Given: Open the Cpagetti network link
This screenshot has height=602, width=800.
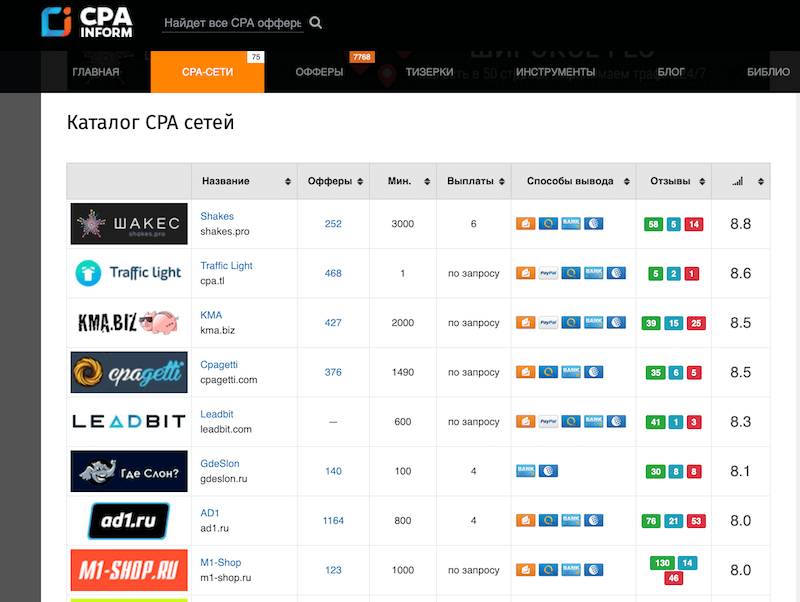Looking at the screenshot, I should 219,365.
